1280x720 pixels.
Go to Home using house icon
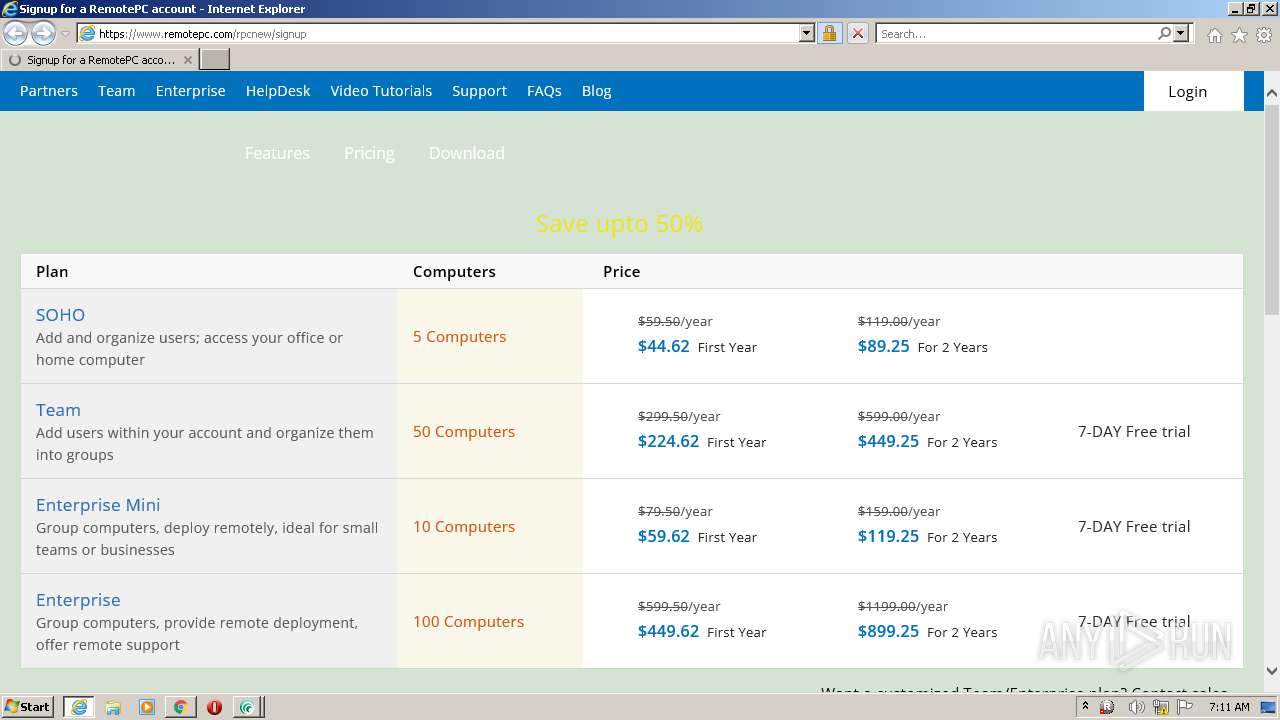1214,35
